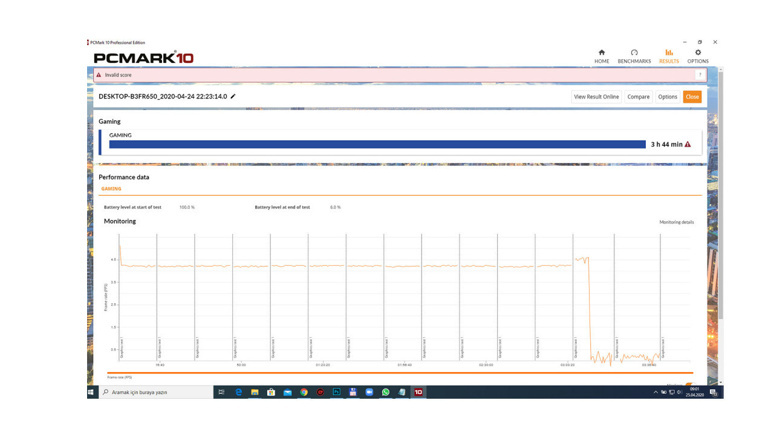Image resolution: width=774 pixels, height=435 pixels.
Task: Open PCMark 10 taskbar icon
Action: pos(418,392)
